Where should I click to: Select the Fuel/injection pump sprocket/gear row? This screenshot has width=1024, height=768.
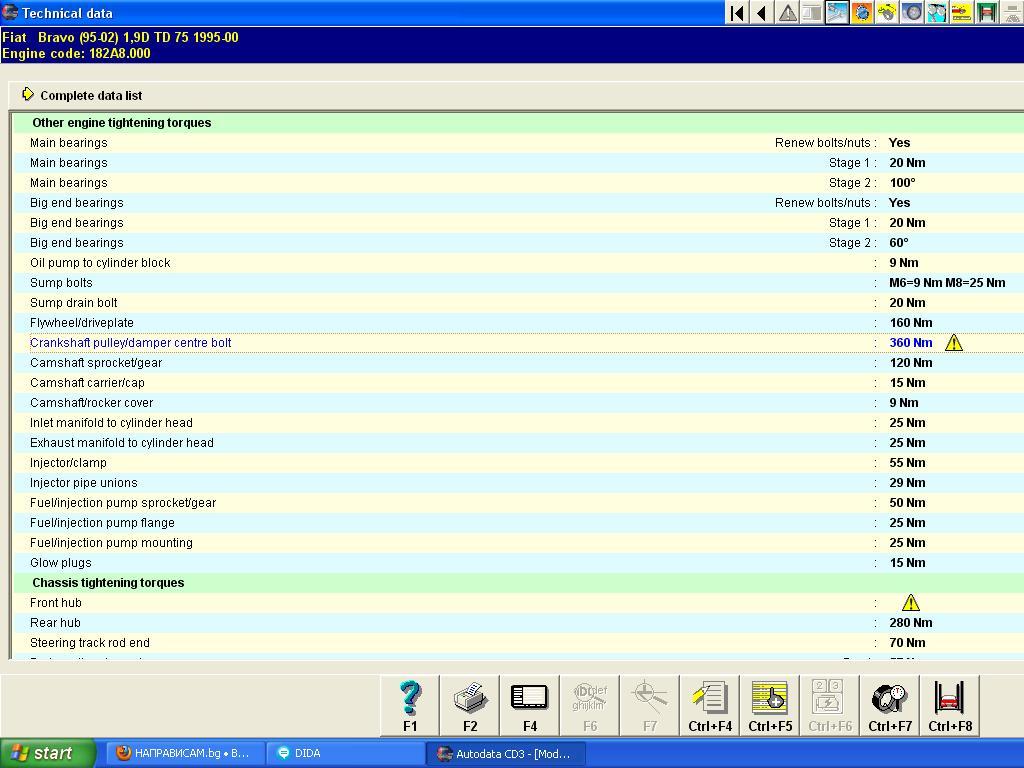pyautogui.click(x=519, y=503)
